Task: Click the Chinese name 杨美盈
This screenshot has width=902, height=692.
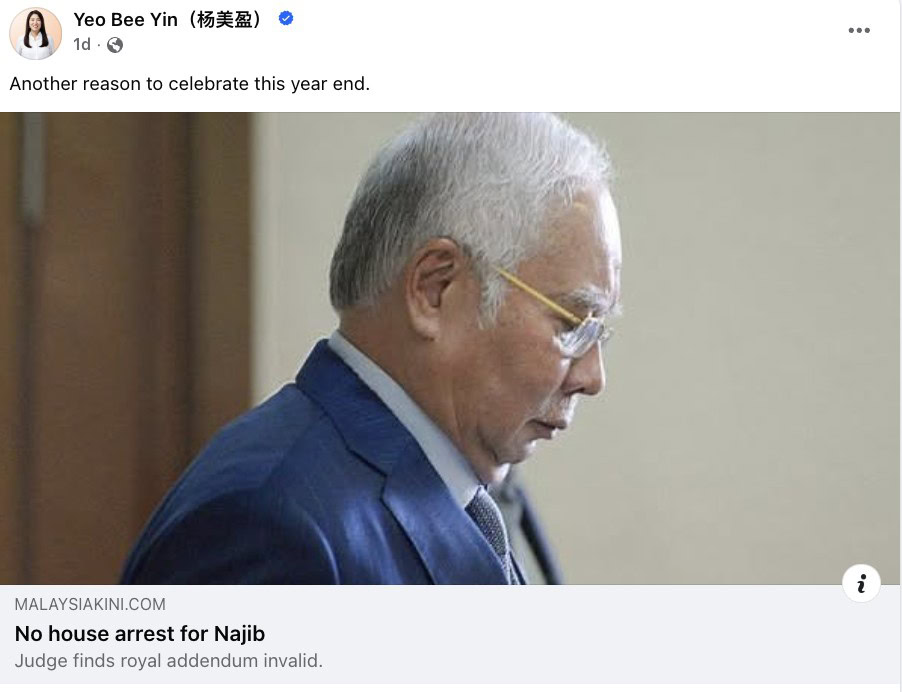Action: (224, 20)
